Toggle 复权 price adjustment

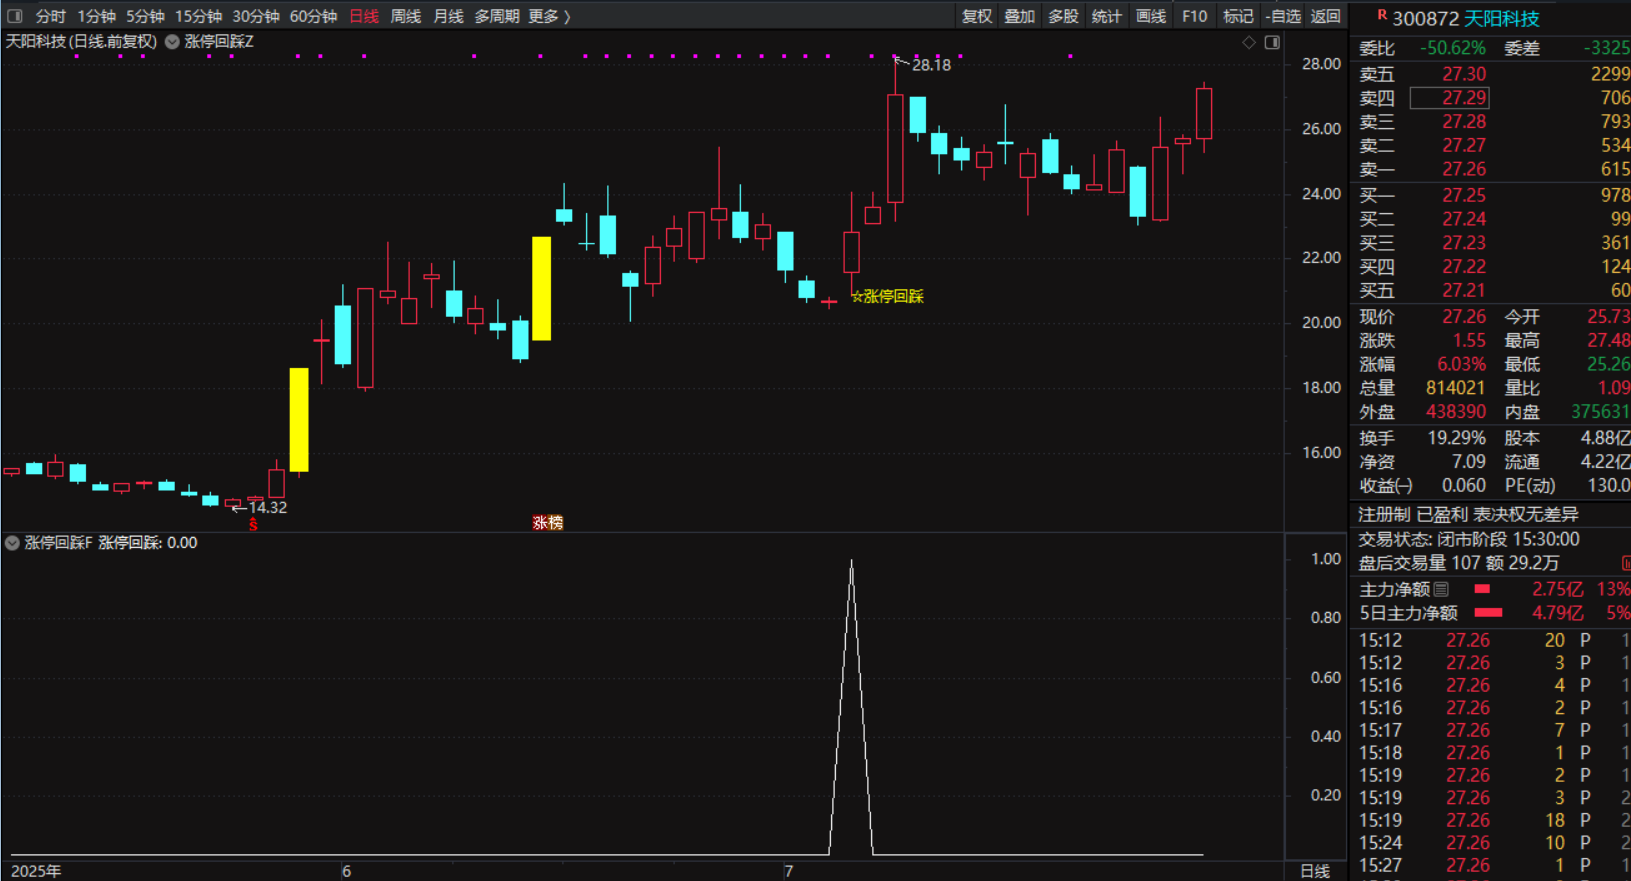click(x=976, y=16)
